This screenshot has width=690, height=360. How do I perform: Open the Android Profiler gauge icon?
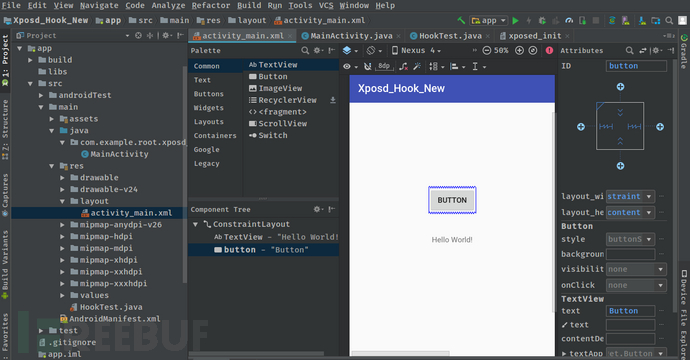[569, 20]
